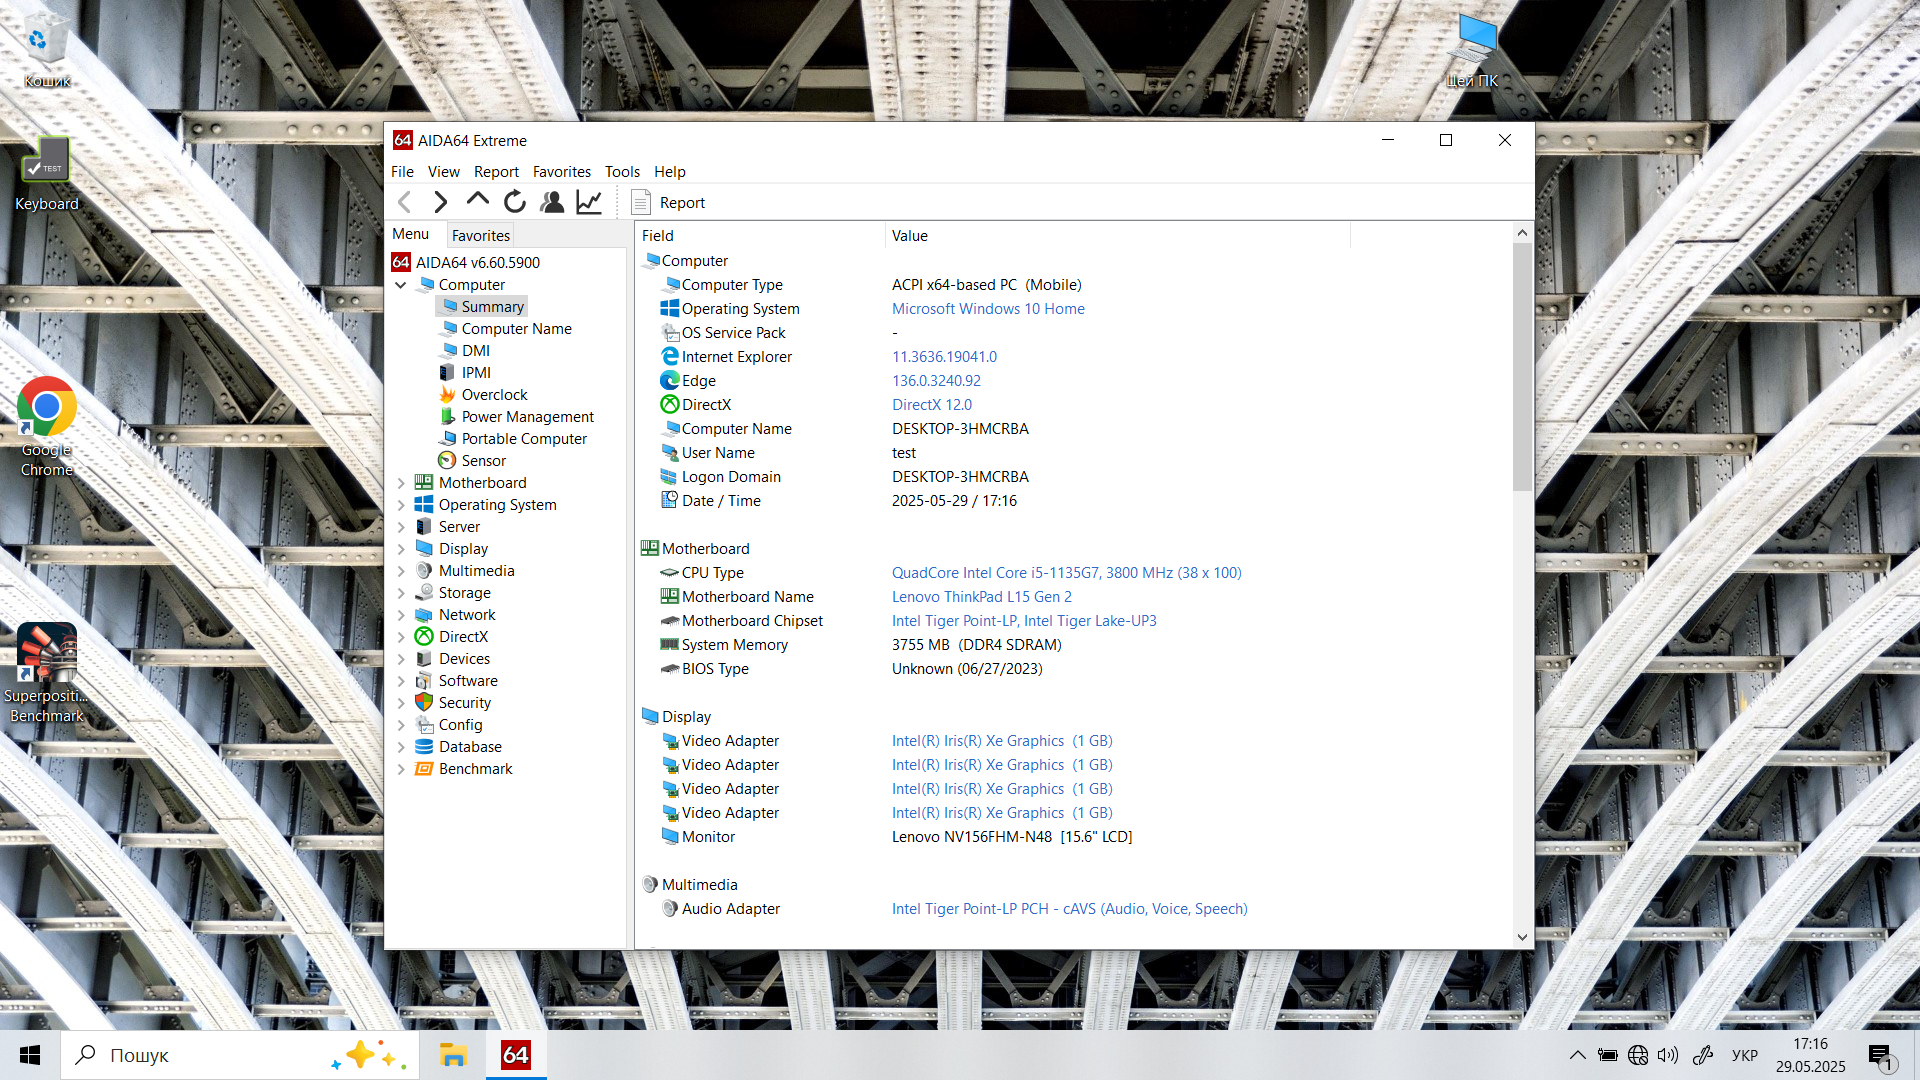Viewport: 1920px width, 1080px height.
Task: Click the Lenovo ThinkPad L15 Gen 2 link
Action: point(981,597)
